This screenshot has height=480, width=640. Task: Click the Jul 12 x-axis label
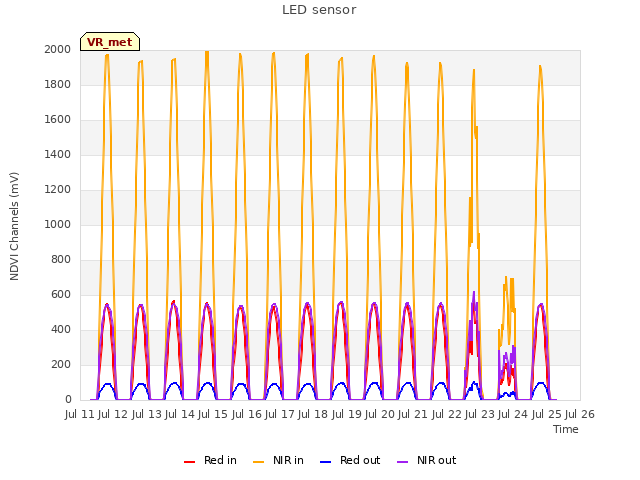114,414
